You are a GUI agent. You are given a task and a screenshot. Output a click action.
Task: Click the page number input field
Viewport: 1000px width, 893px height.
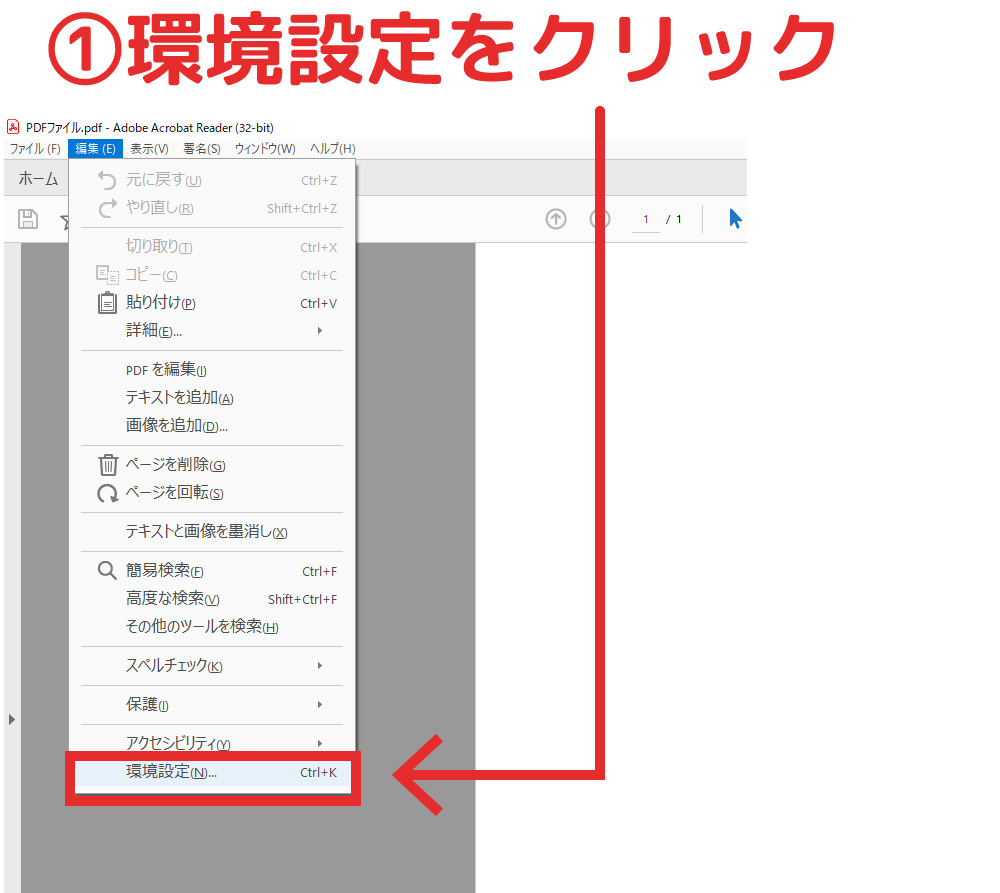[645, 219]
